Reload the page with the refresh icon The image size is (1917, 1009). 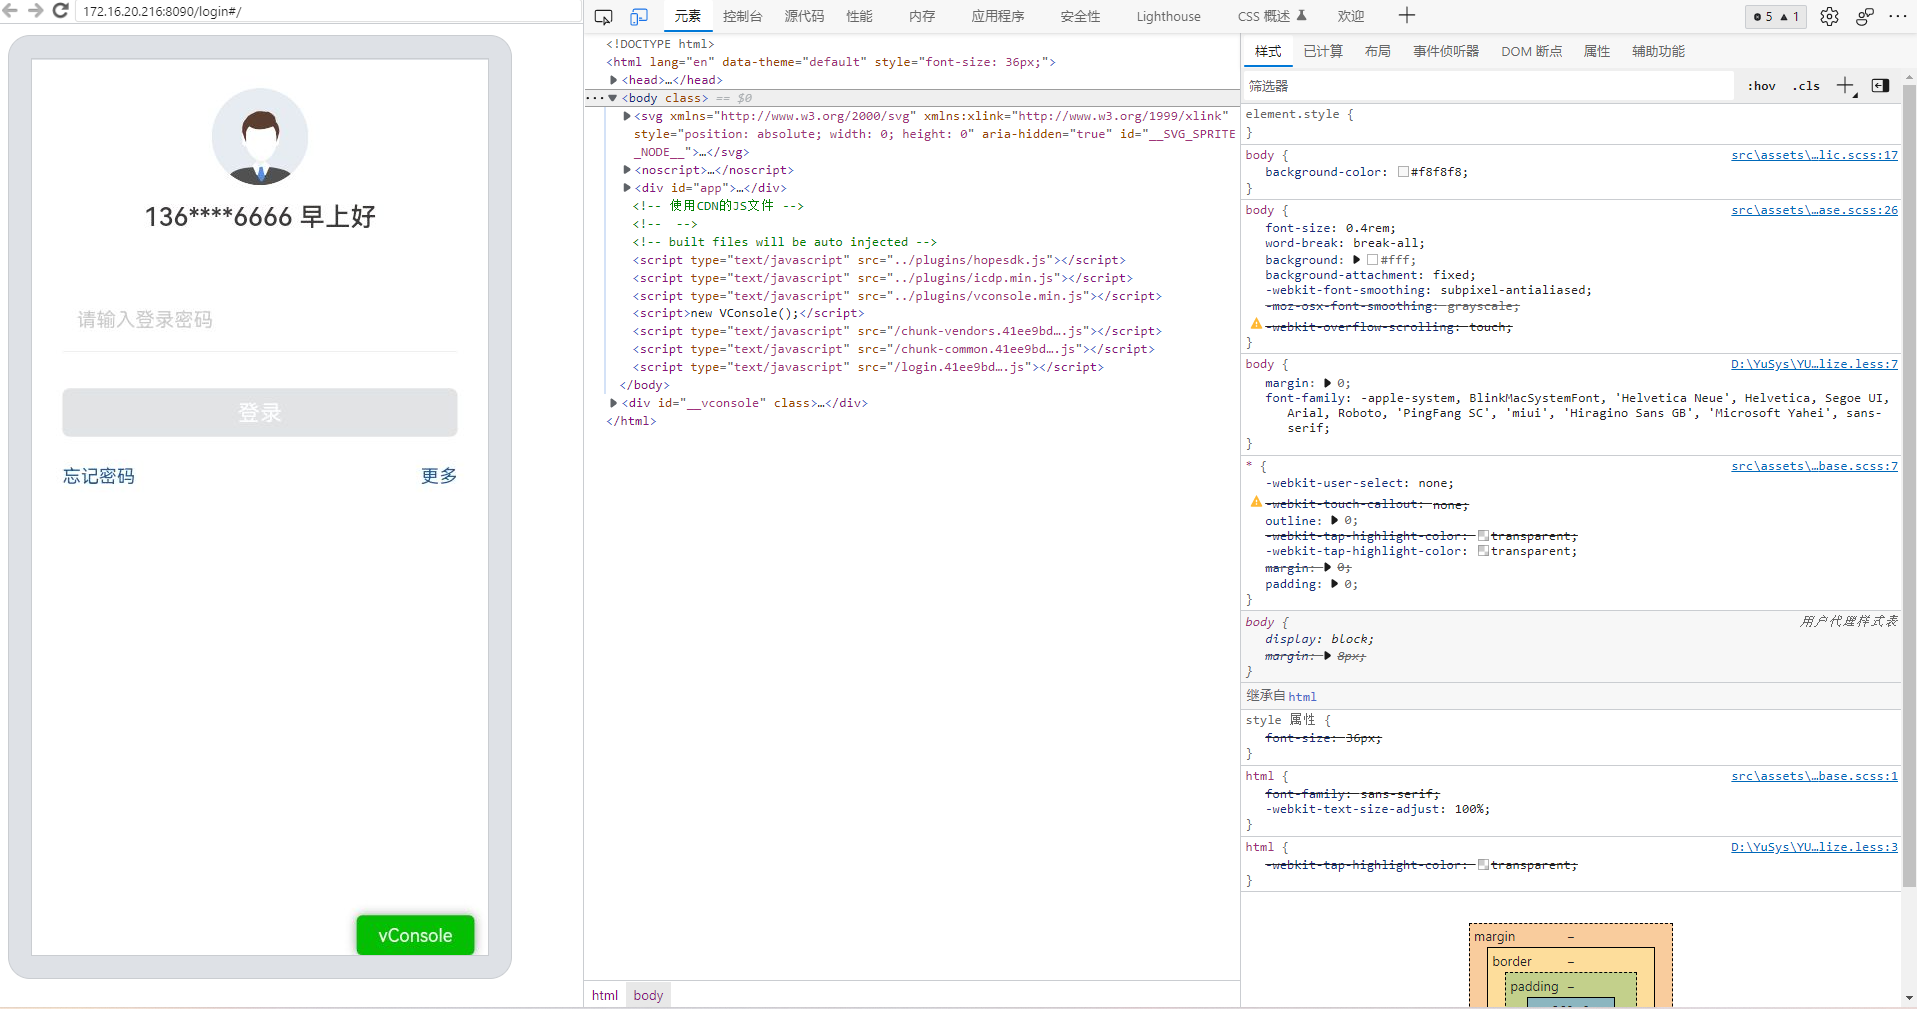coord(60,10)
